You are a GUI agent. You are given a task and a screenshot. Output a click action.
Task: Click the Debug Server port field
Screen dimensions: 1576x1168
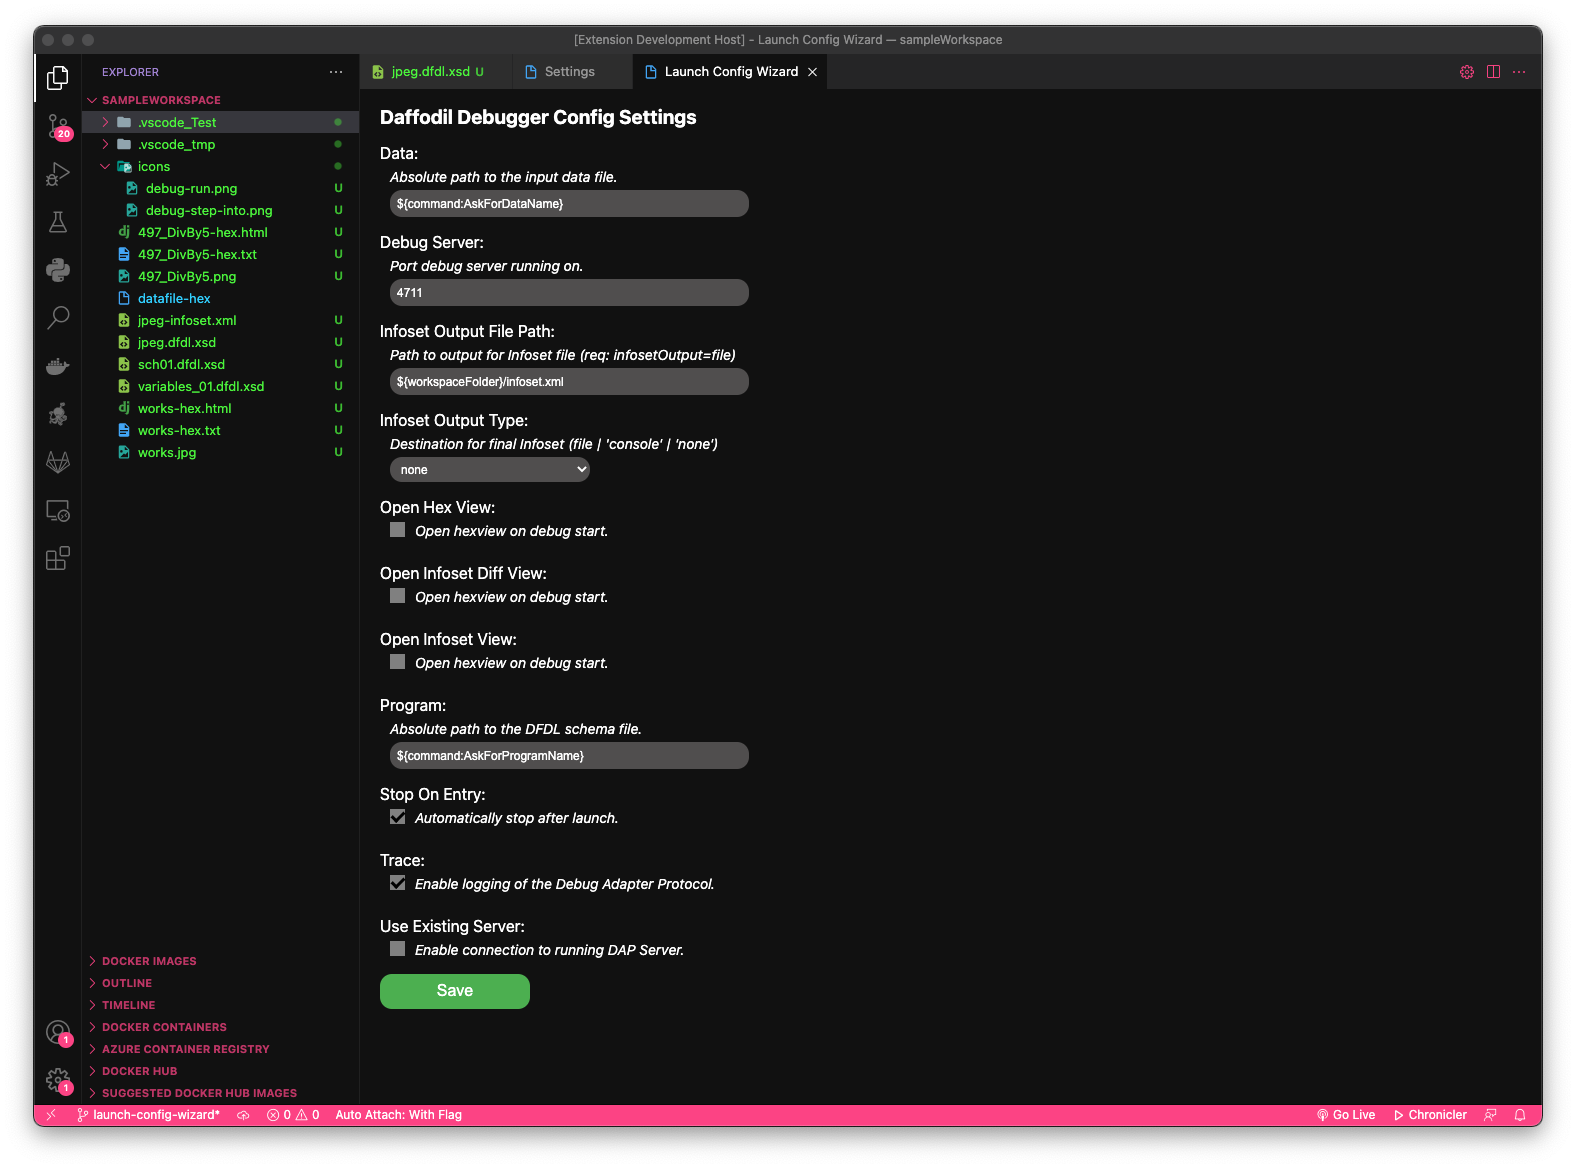click(x=569, y=293)
